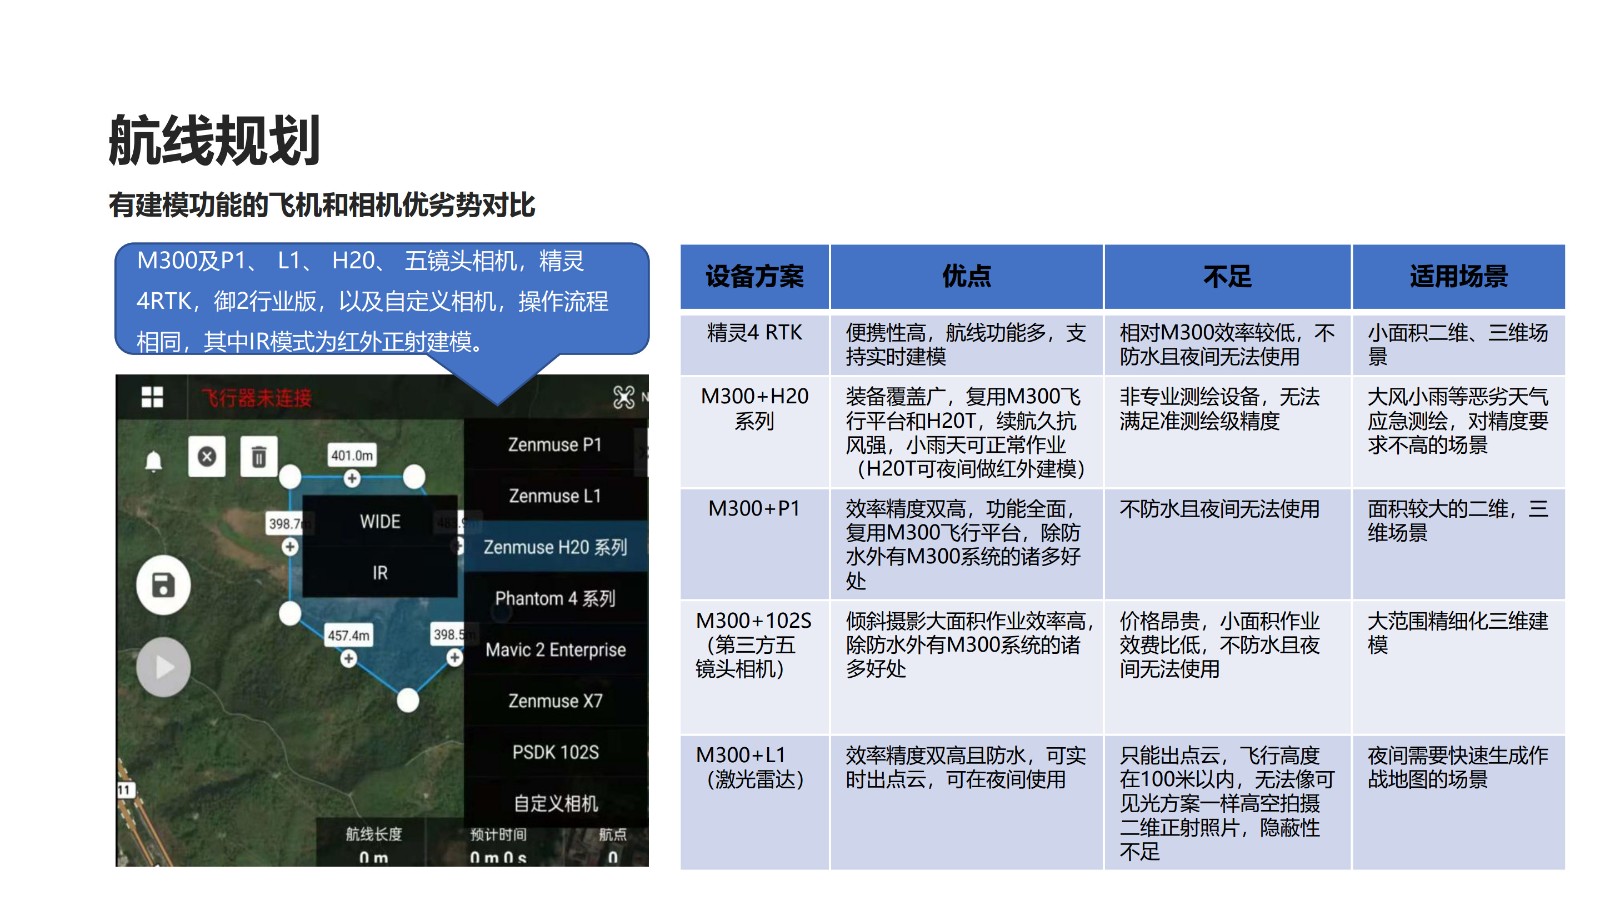
Task: Open the grid menu icon in the top bar
Action: pyautogui.click(x=152, y=397)
